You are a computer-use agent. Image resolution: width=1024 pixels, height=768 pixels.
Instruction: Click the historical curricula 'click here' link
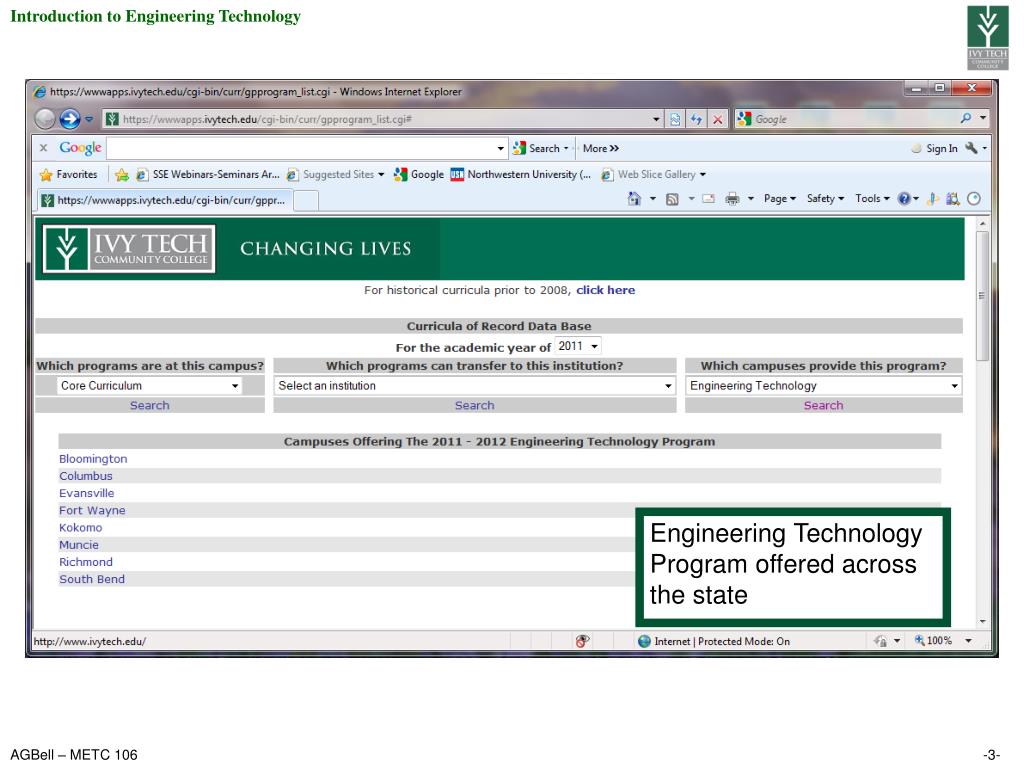click(x=605, y=290)
